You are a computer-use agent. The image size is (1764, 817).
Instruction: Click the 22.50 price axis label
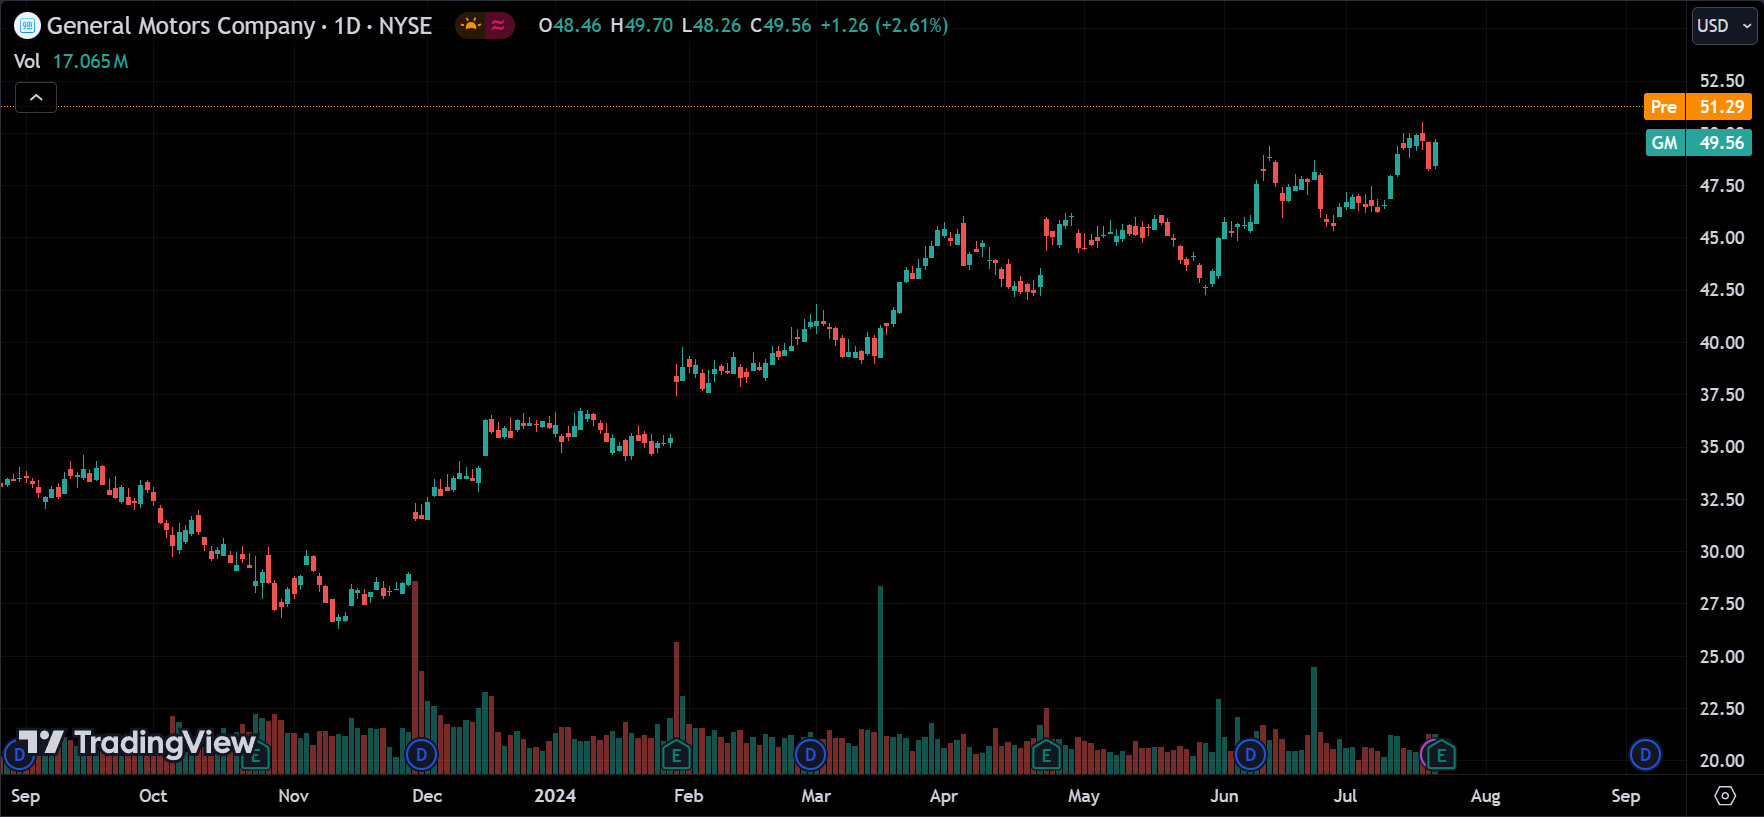(1722, 709)
